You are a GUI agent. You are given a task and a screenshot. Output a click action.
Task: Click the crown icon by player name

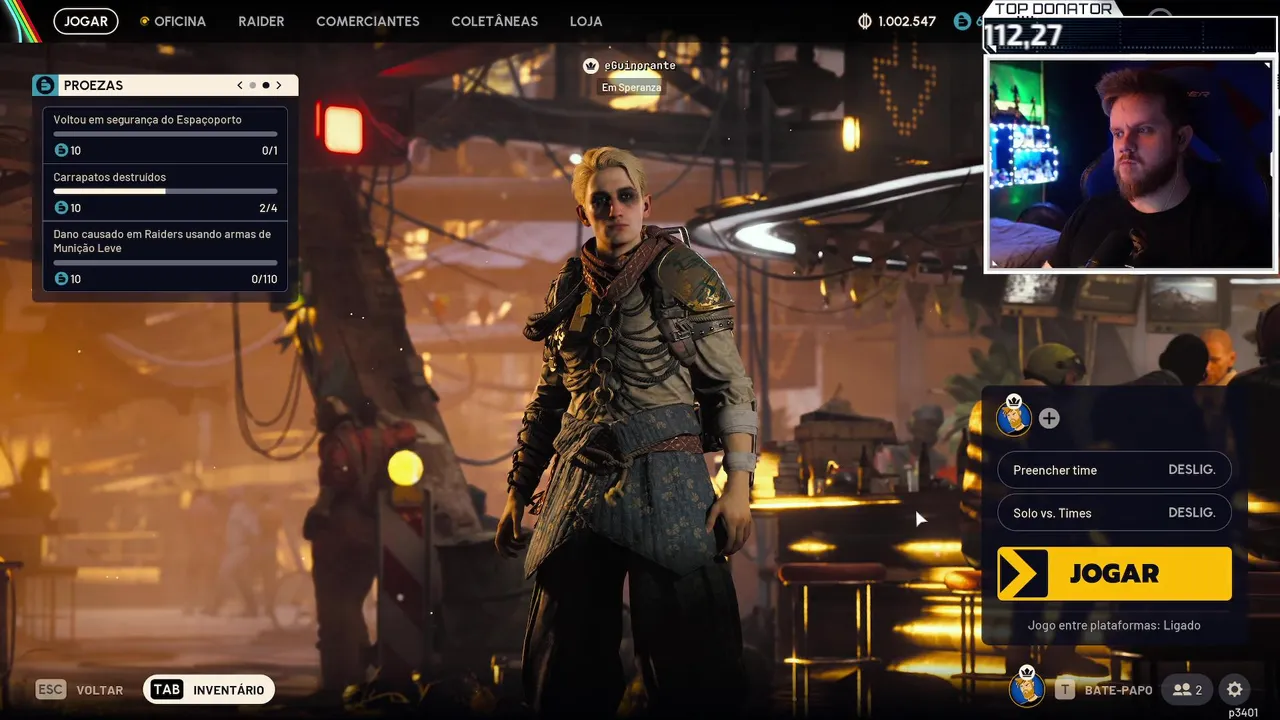pos(591,65)
